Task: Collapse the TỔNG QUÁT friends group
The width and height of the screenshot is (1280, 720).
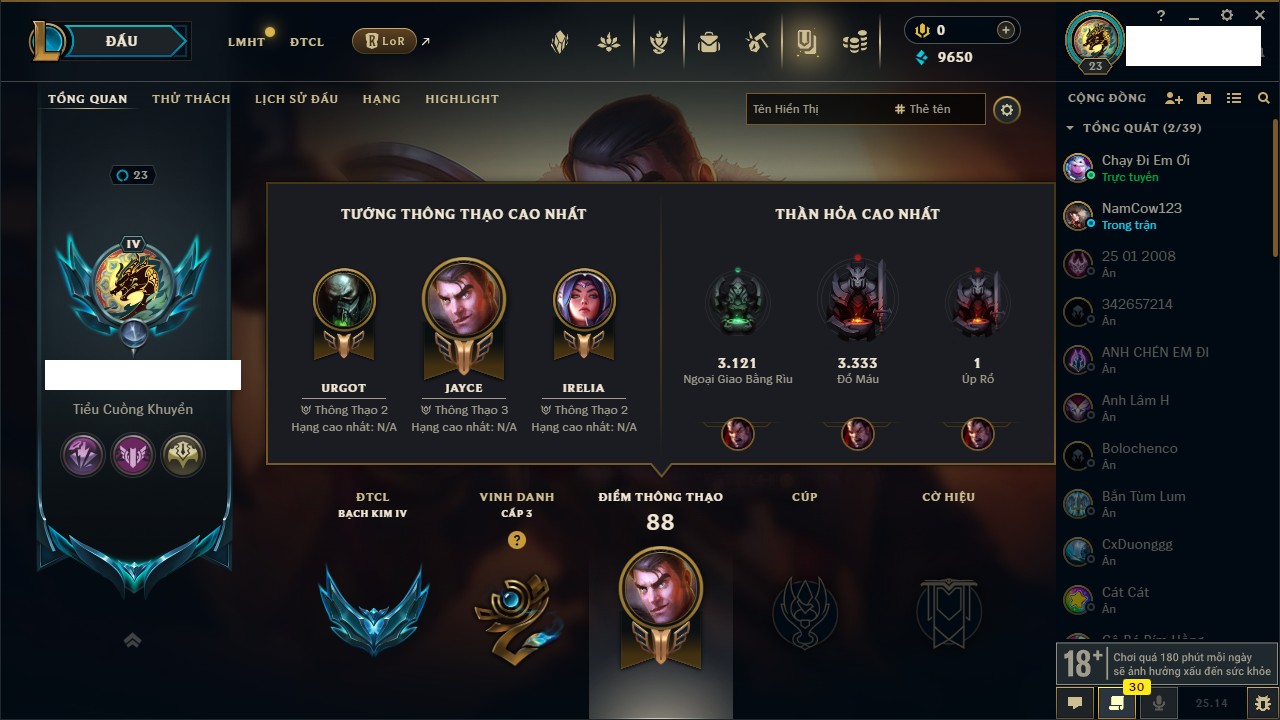Action: tap(1070, 128)
